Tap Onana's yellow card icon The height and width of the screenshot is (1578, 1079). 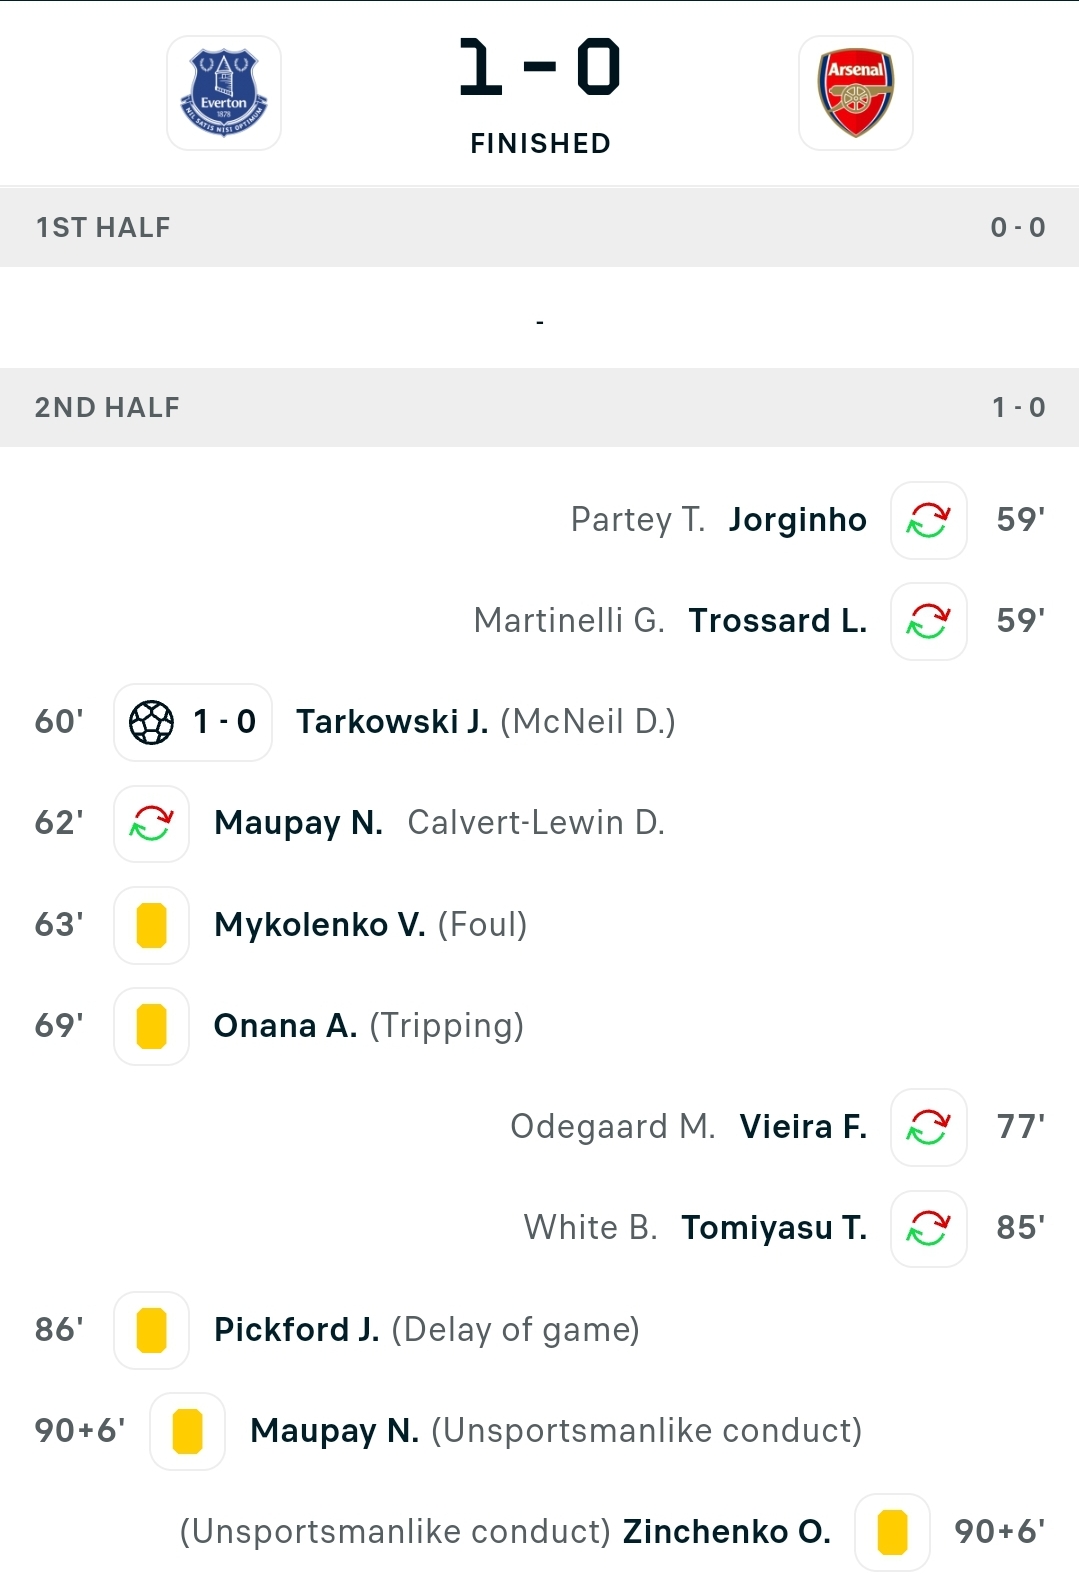tap(152, 1026)
